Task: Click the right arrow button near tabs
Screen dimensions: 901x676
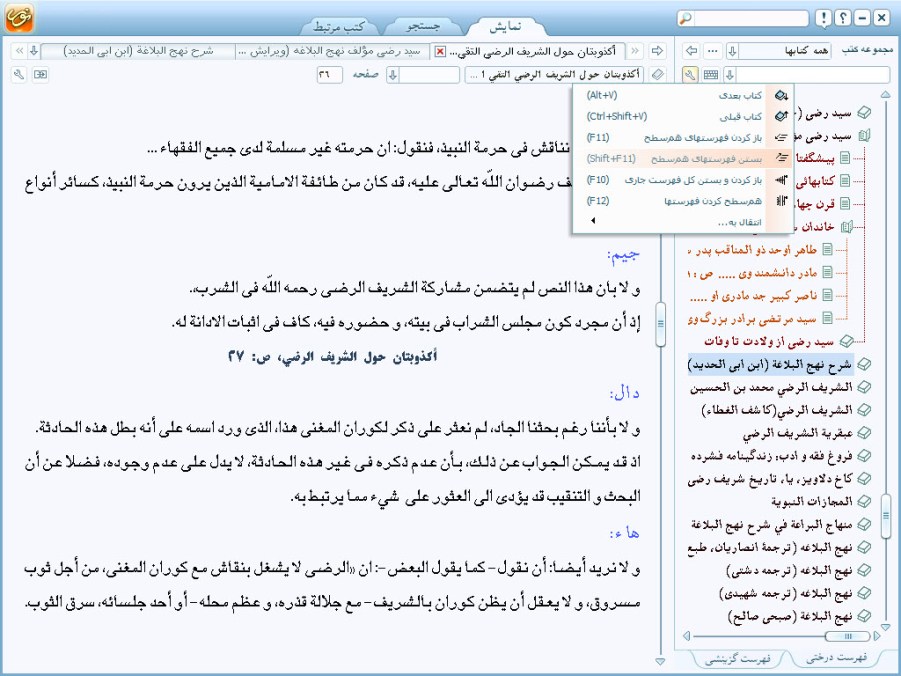Action: [657, 51]
